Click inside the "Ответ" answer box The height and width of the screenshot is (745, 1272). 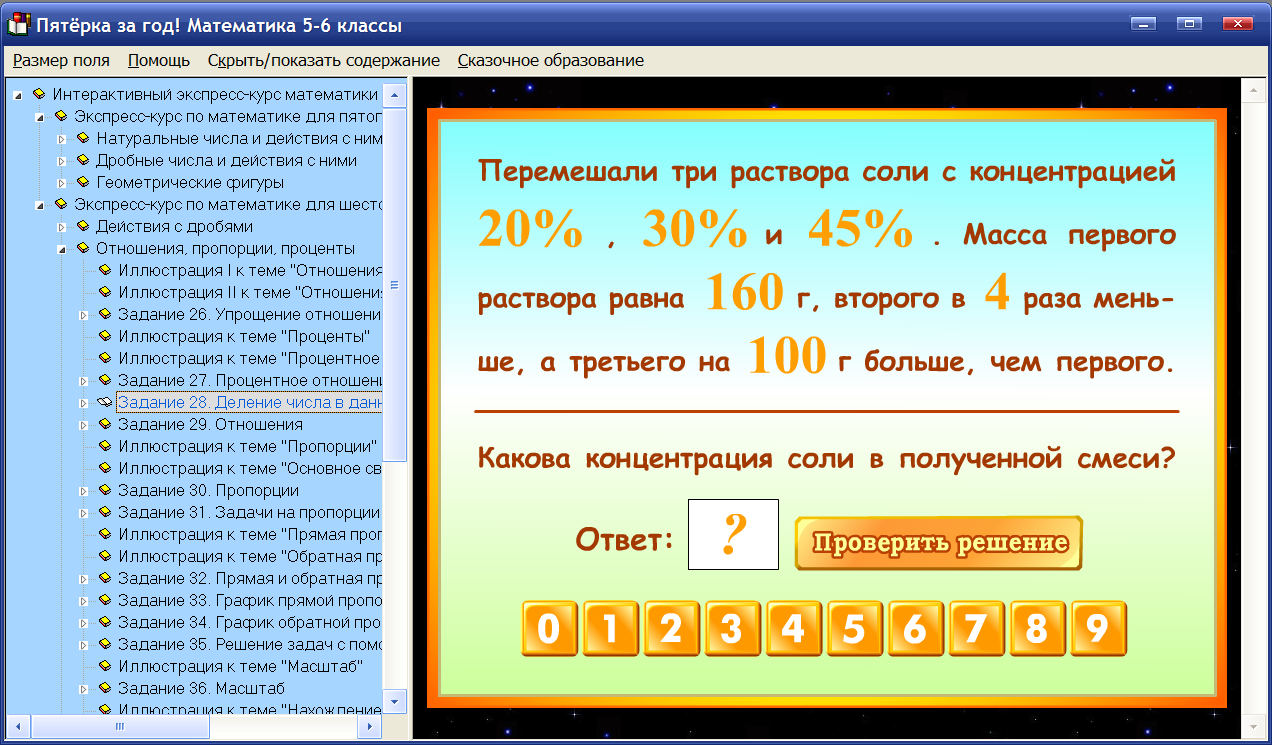click(x=733, y=534)
